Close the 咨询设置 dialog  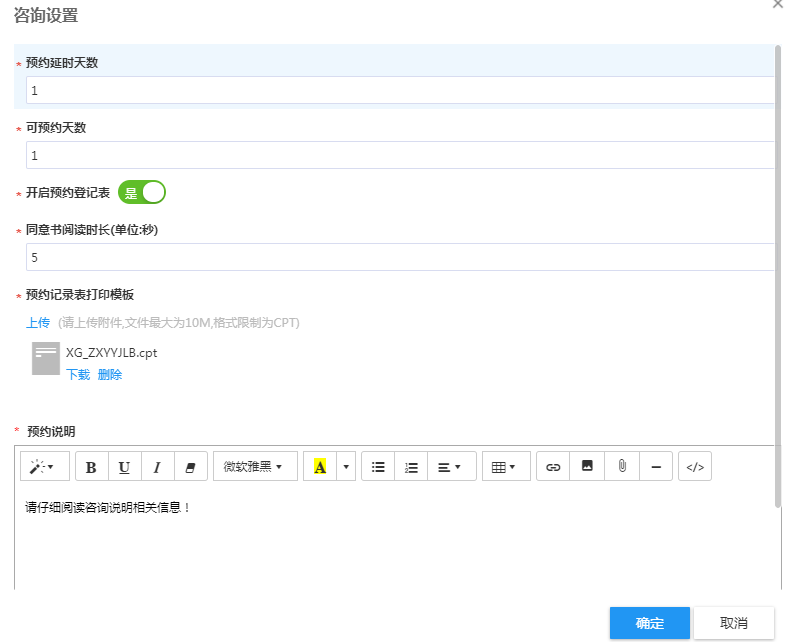click(778, 4)
